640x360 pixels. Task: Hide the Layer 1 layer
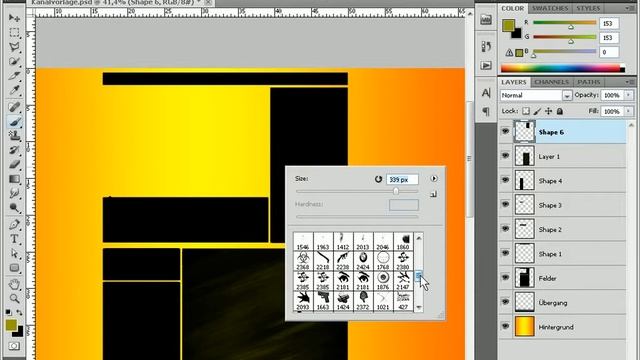[x=505, y=156]
